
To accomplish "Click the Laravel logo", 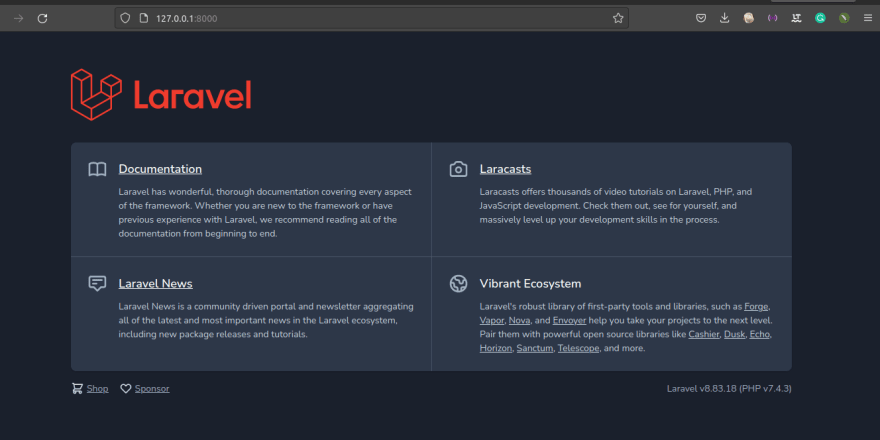I will click(161, 94).
